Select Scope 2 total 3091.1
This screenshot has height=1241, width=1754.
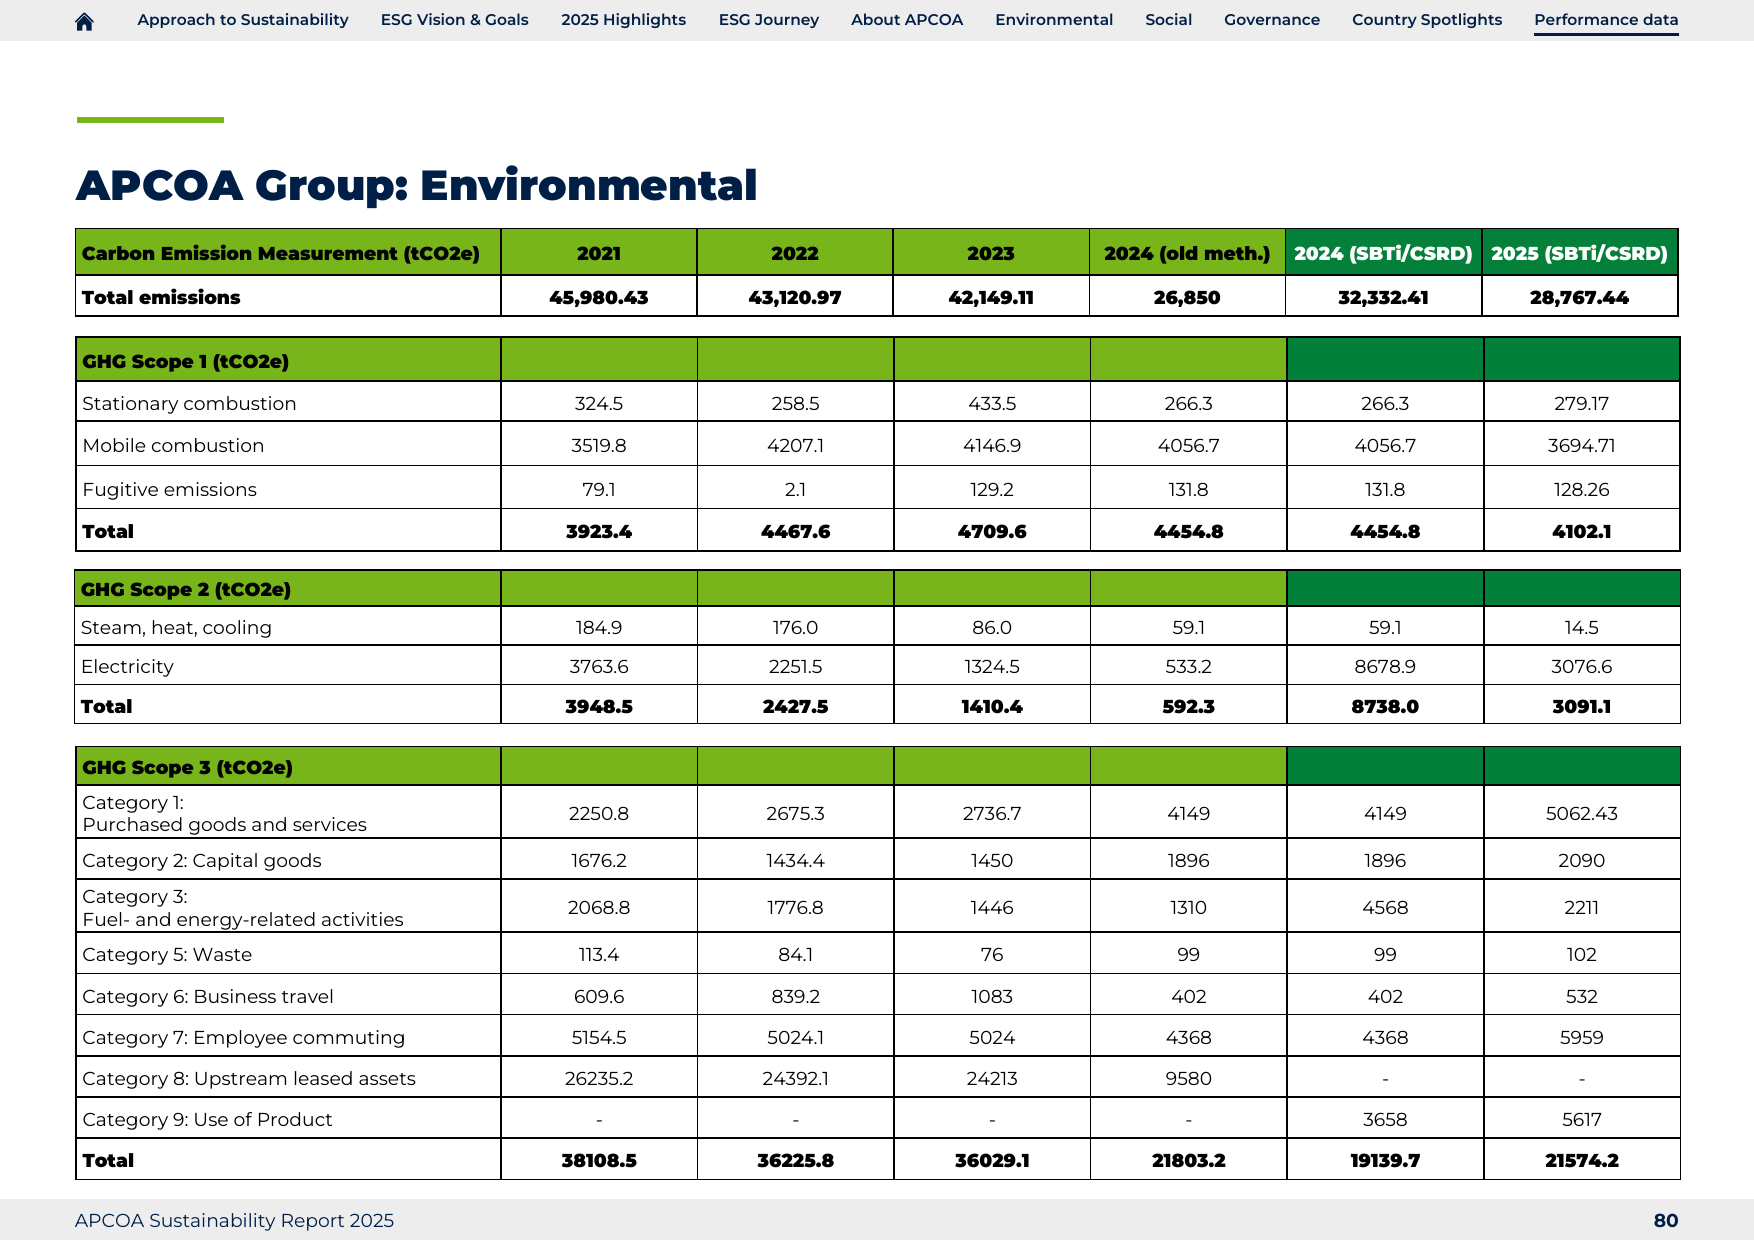pyautogui.click(x=1581, y=706)
